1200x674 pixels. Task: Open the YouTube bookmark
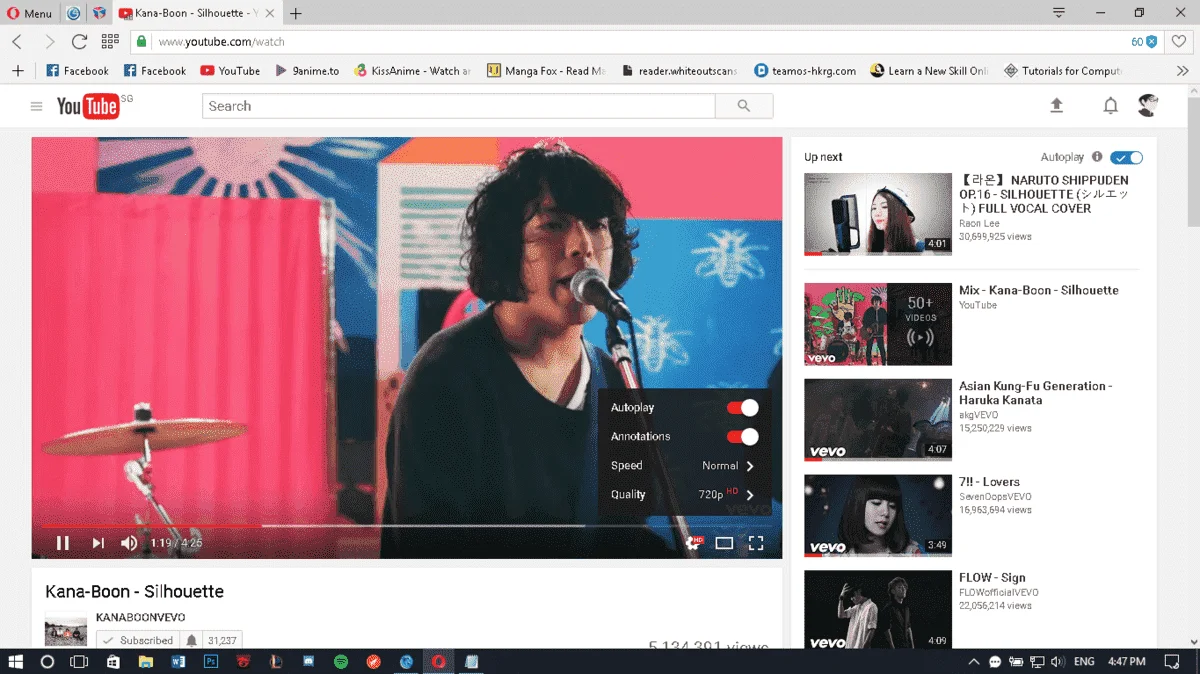(230, 71)
